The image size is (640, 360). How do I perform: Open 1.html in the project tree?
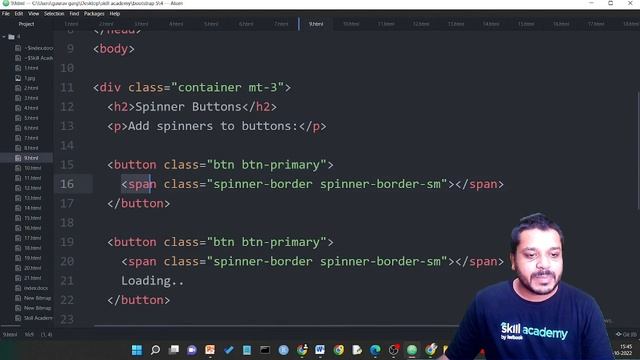click(x=31, y=68)
